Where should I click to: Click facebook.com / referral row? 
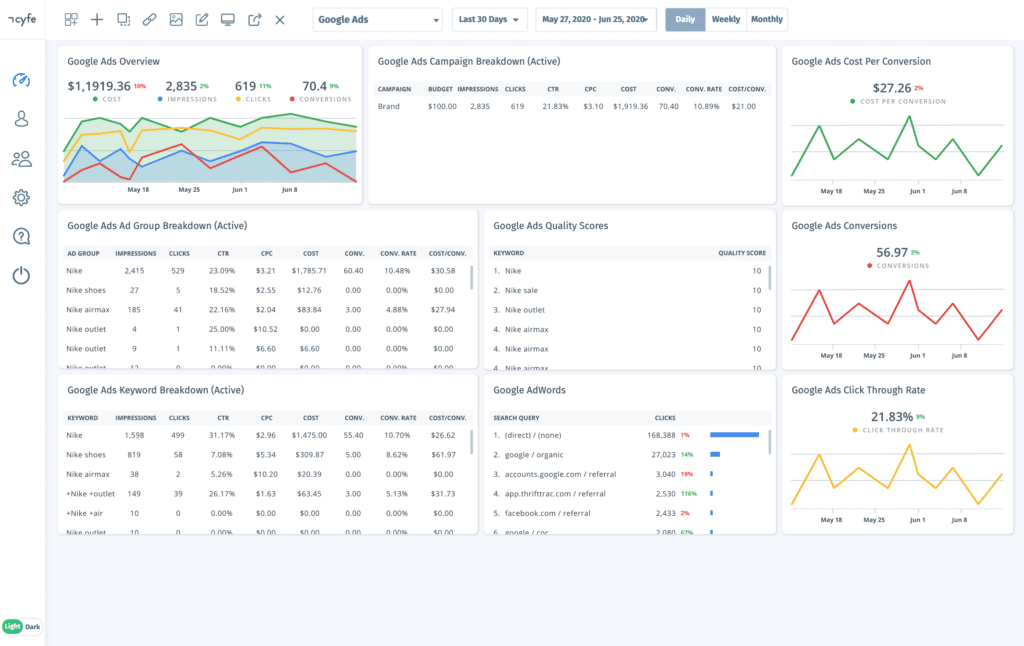pyautogui.click(x=627, y=513)
